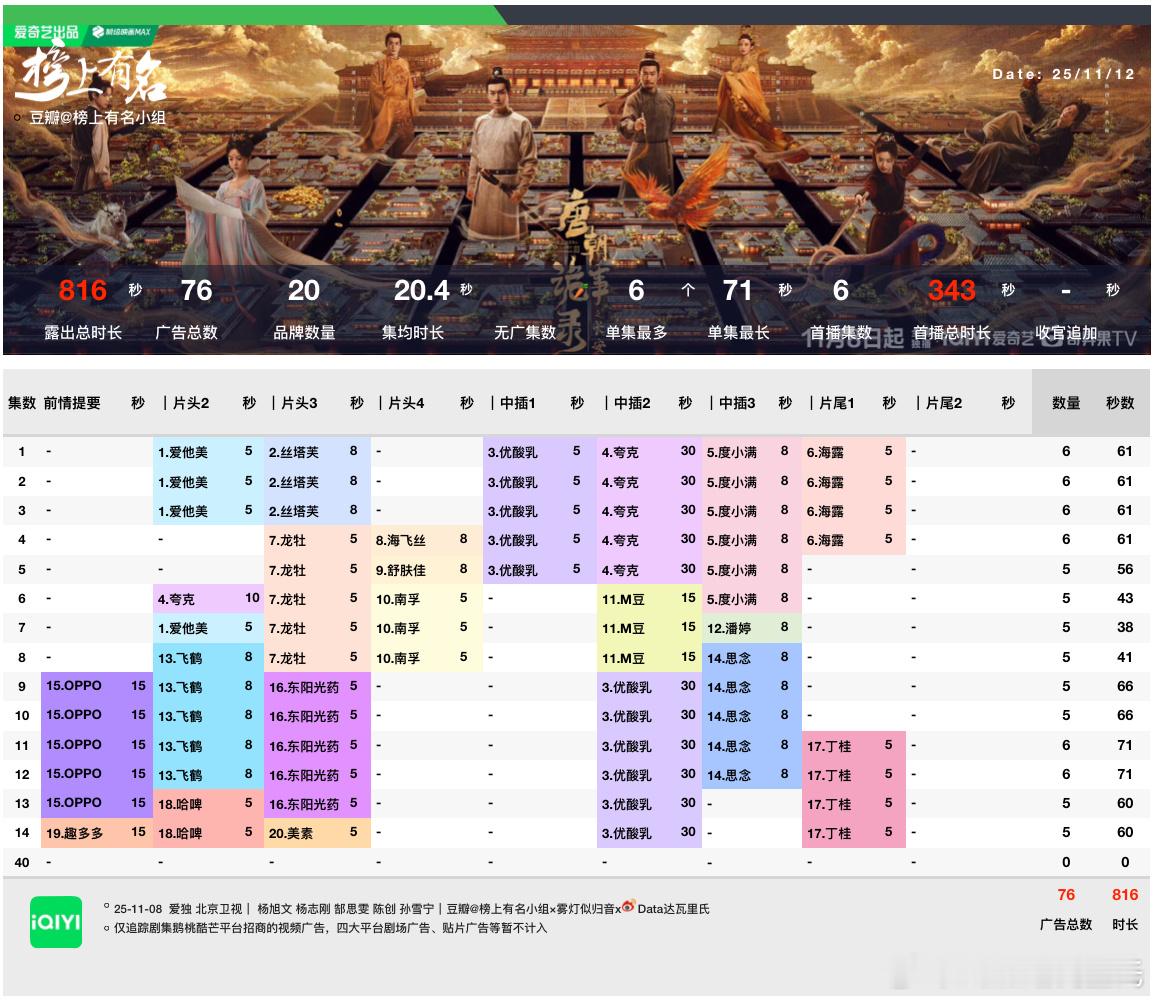This screenshot has height=1000, width=1154.
Task: Click the 片头3 column header
Action: click(300, 403)
